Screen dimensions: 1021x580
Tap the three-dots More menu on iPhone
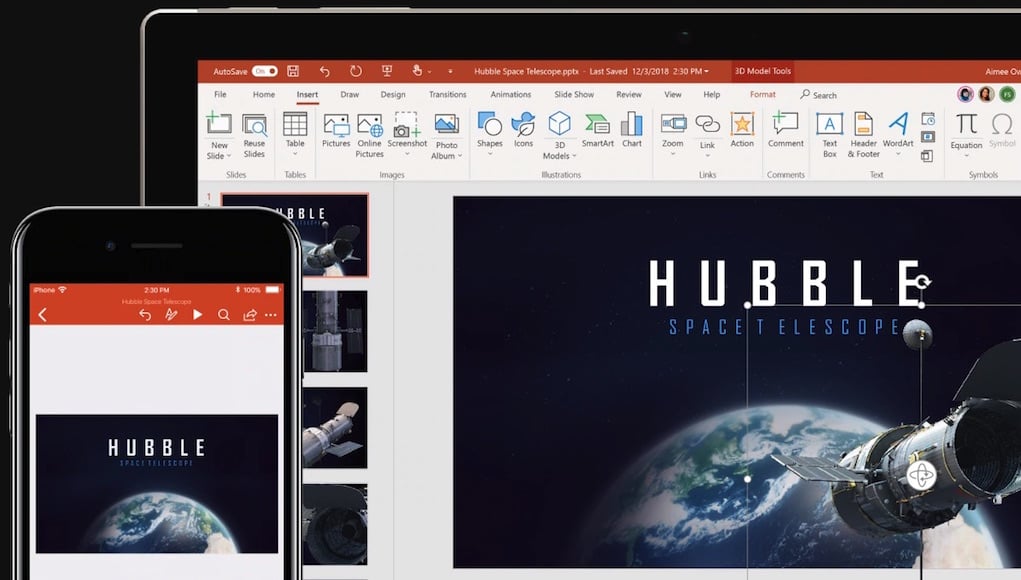coord(271,315)
